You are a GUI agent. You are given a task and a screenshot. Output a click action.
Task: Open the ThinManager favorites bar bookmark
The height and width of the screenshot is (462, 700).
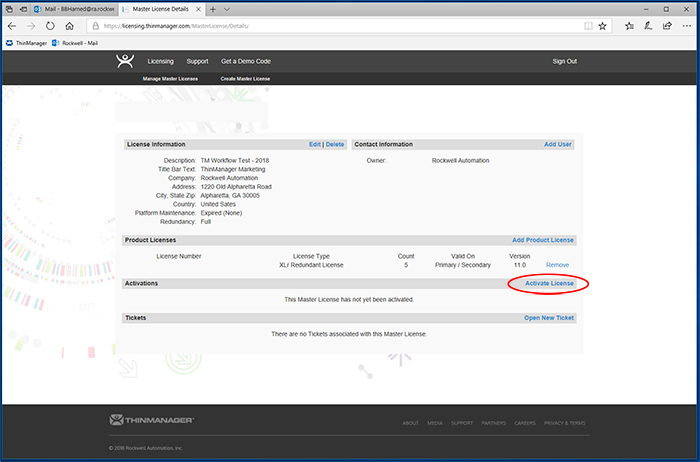point(26,43)
